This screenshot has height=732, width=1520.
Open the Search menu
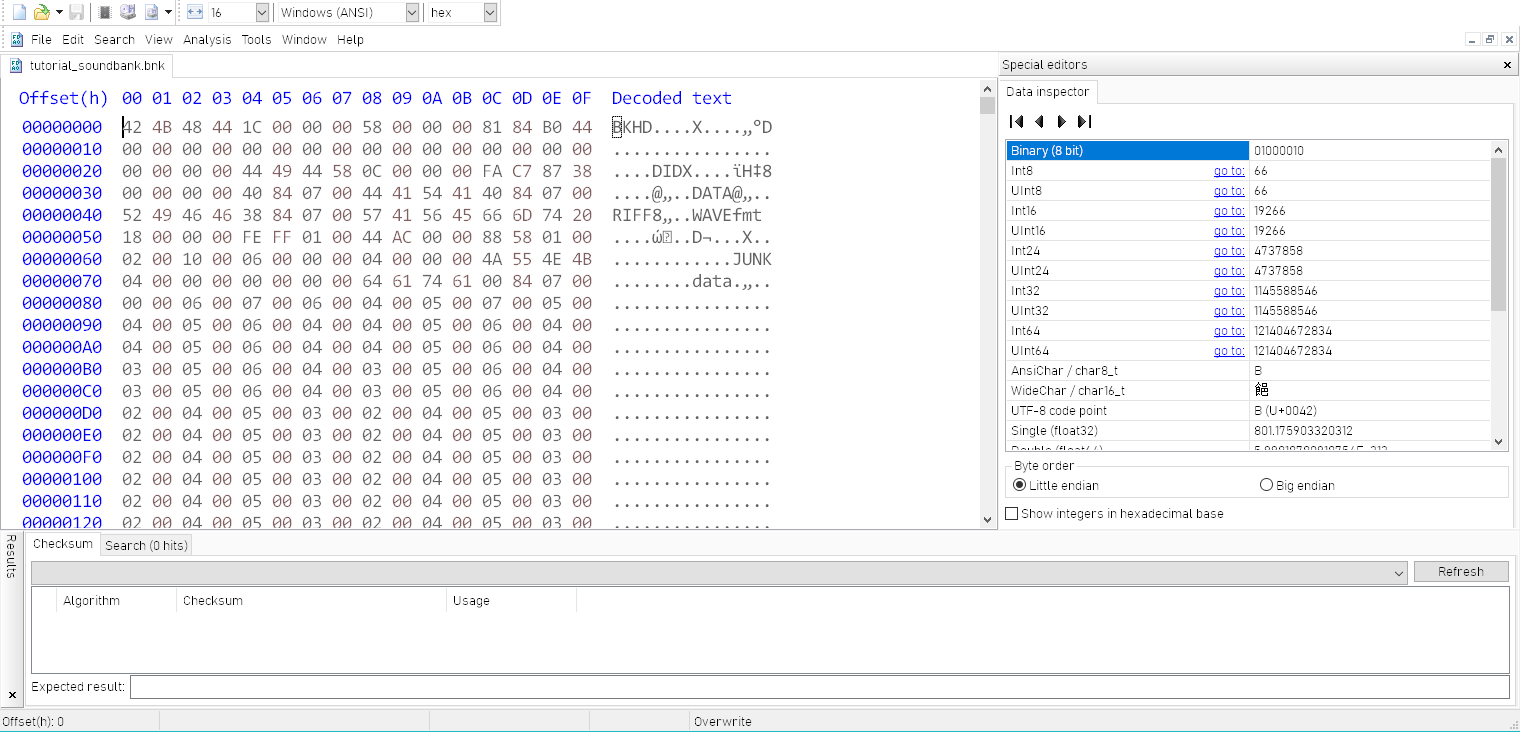click(114, 40)
